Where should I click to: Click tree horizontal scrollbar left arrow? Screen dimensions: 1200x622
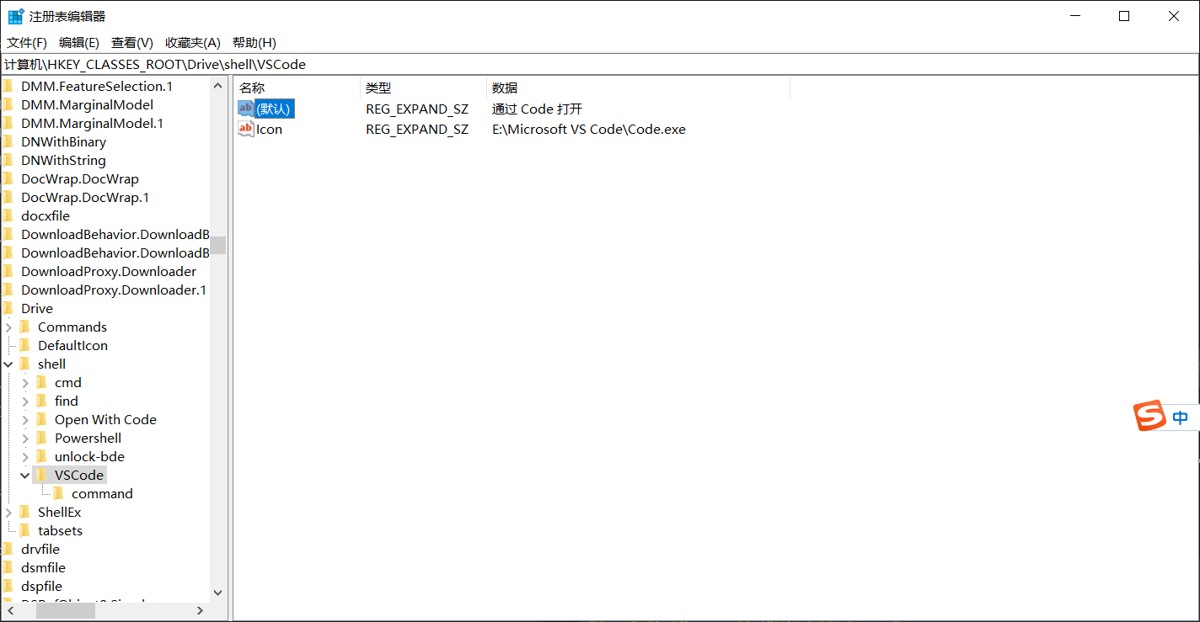(x=9, y=611)
